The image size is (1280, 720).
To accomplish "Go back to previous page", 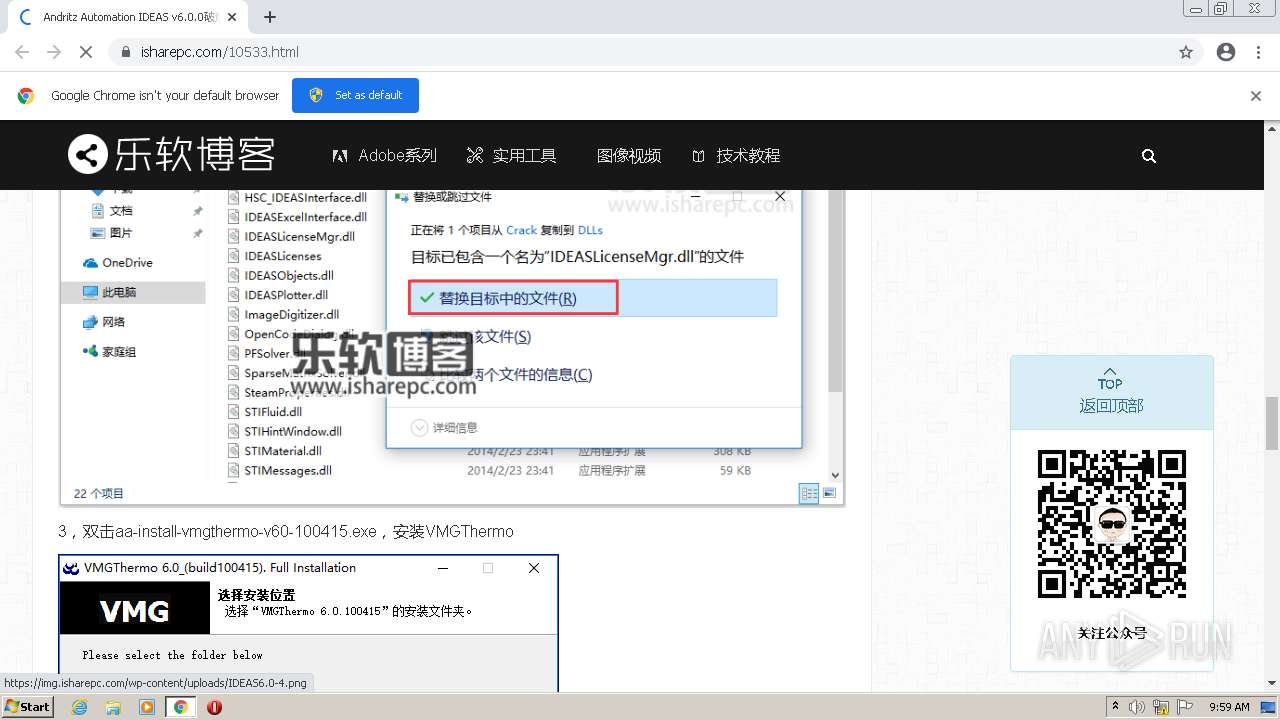I will pos(22,52).
